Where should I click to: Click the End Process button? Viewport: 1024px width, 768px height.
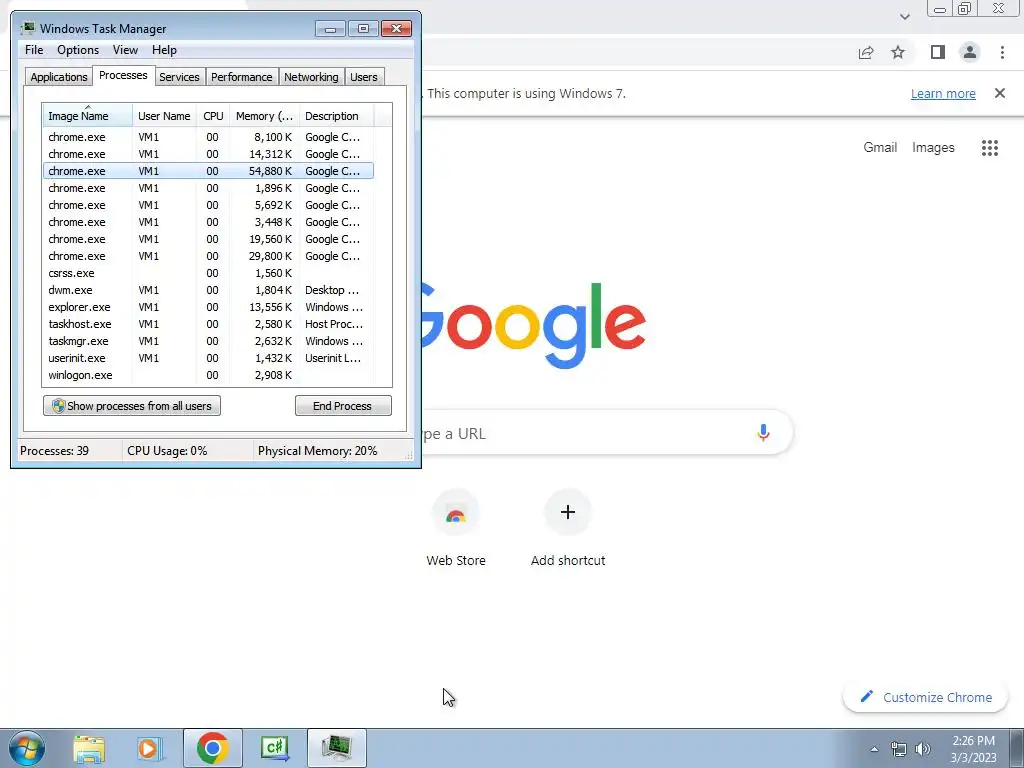(343, 406)
